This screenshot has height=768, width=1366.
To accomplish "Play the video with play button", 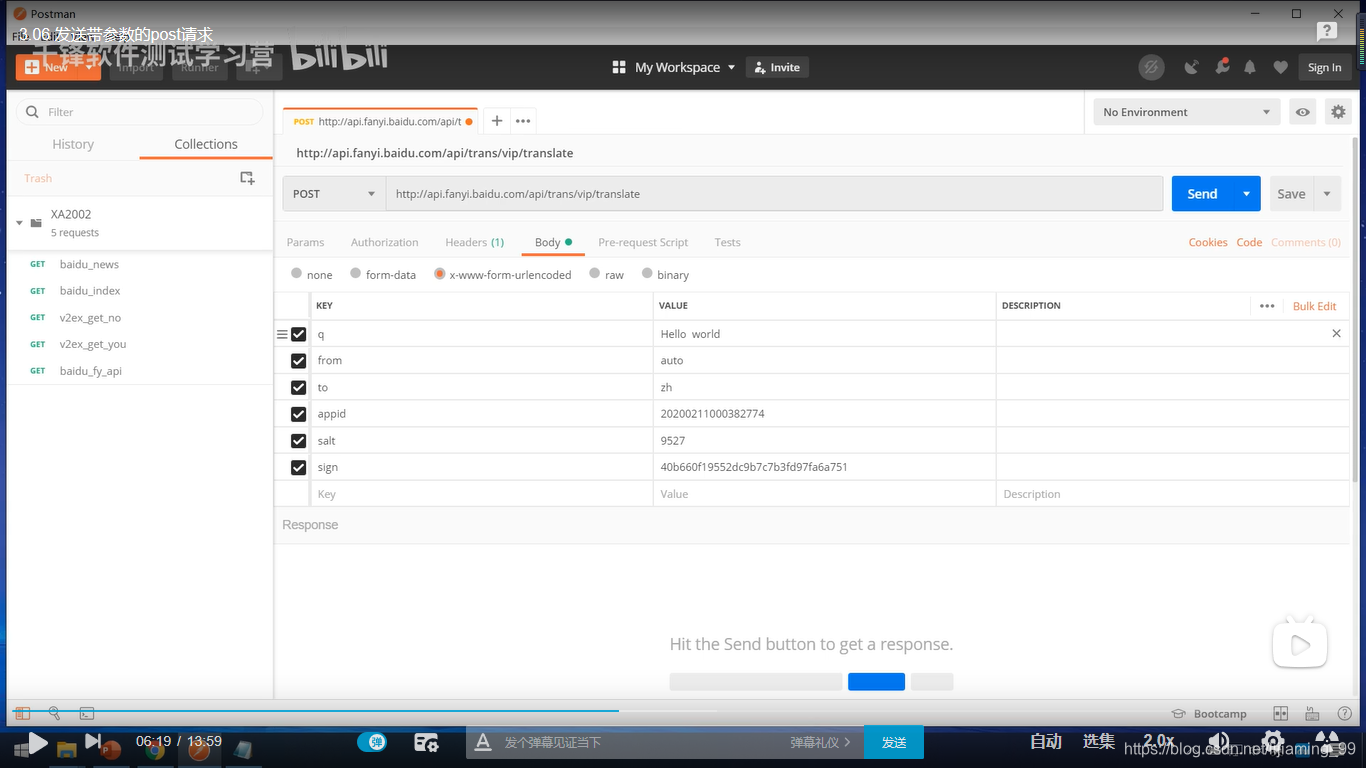I will click(x=36, y=742).
